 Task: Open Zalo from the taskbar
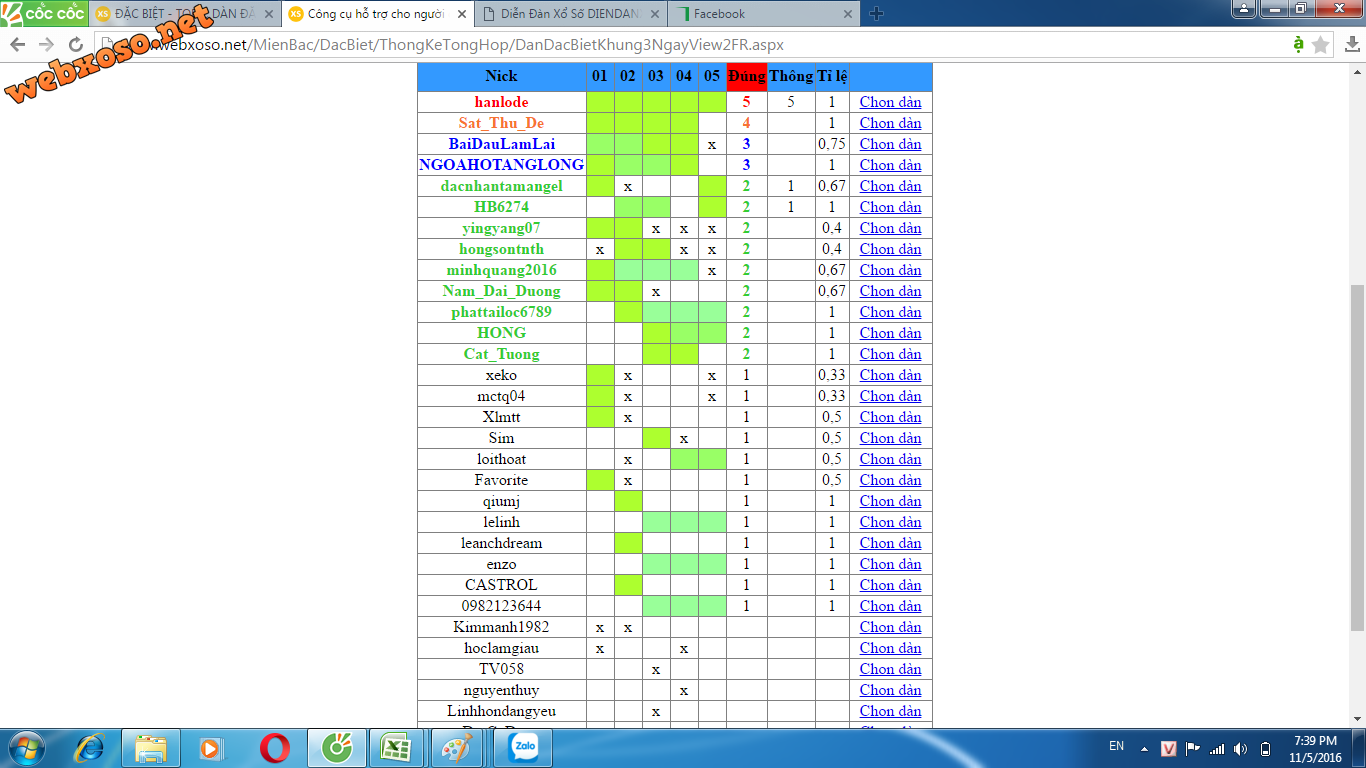(523, 748)
